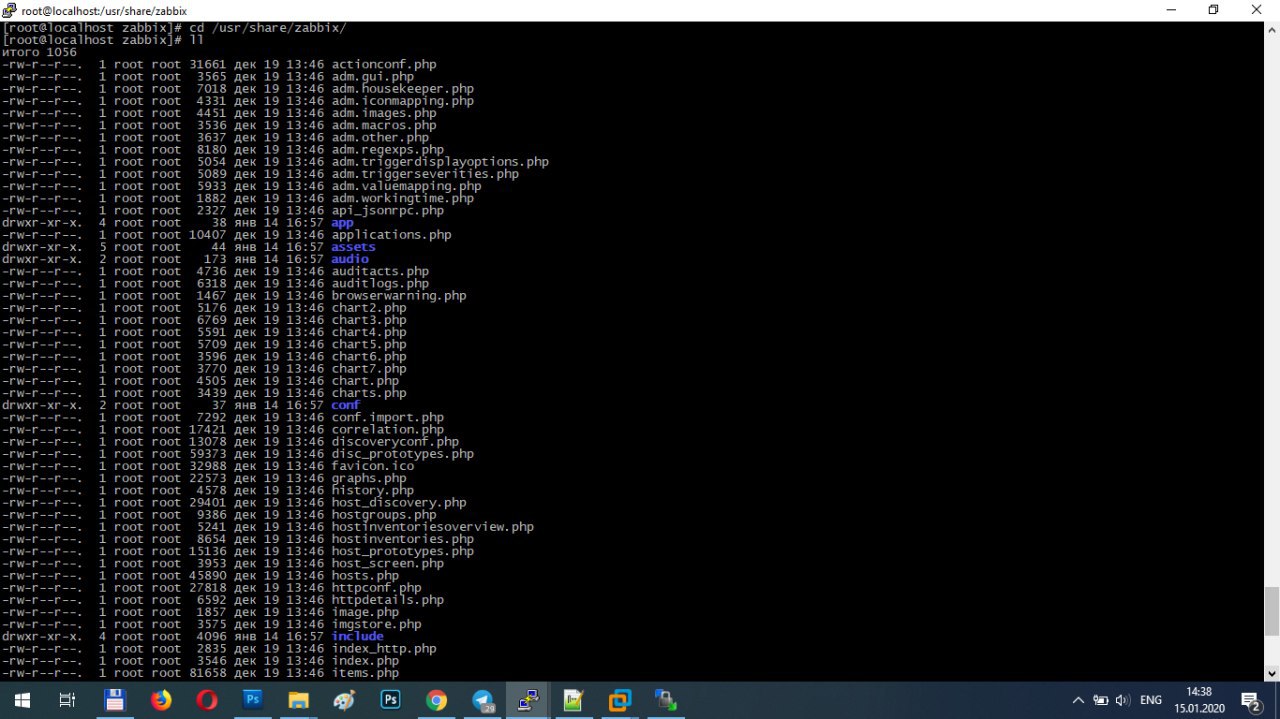
Task: Click the blue directory name conf
Action: pyautogui.click(x=346, y=405)
